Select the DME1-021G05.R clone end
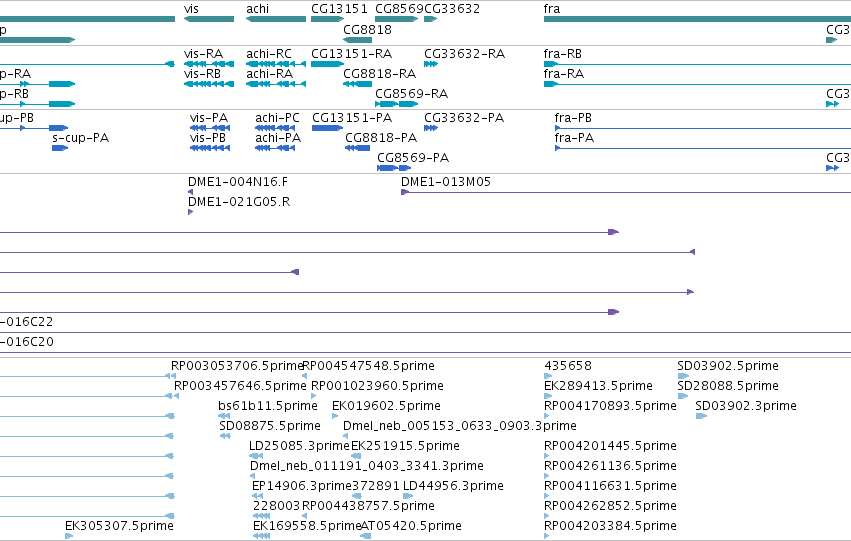Viewport: 851px width, 541px height. [x=190, y=212]
